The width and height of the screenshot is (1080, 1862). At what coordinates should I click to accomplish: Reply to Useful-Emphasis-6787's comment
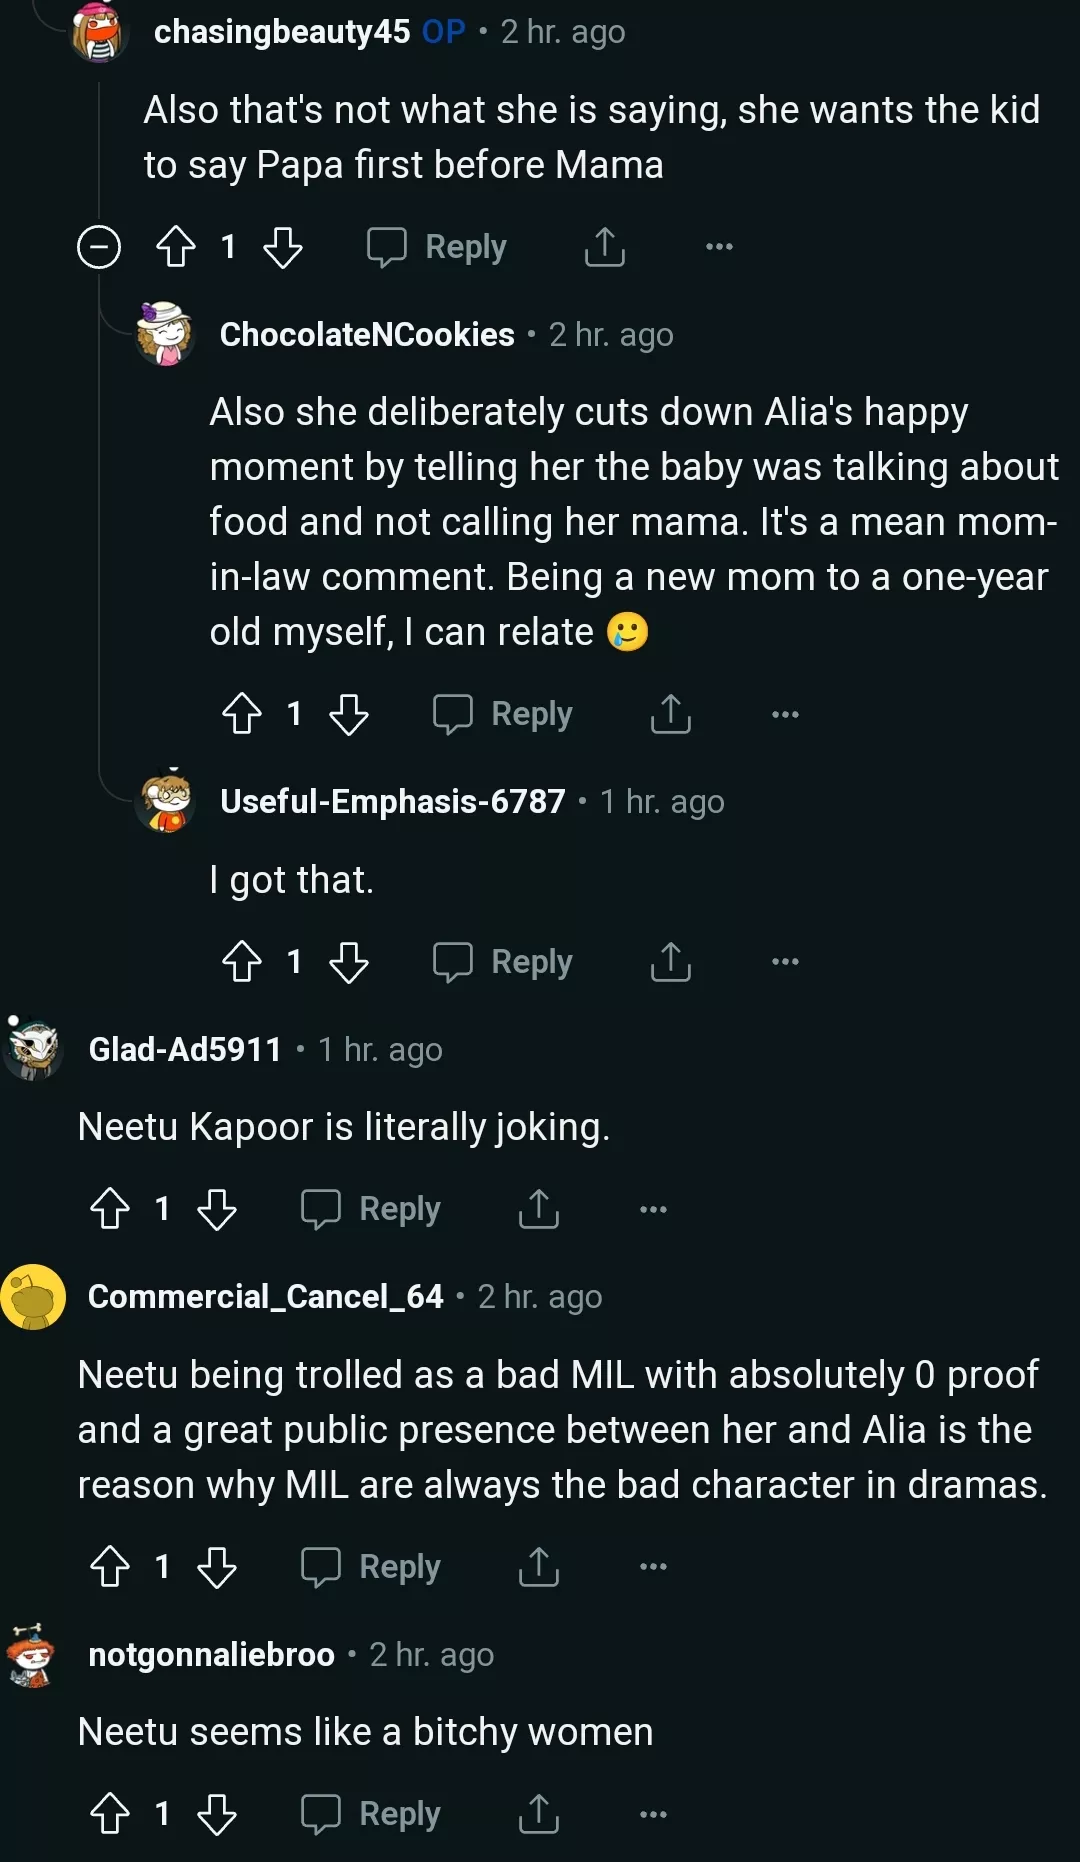[503, 962]
